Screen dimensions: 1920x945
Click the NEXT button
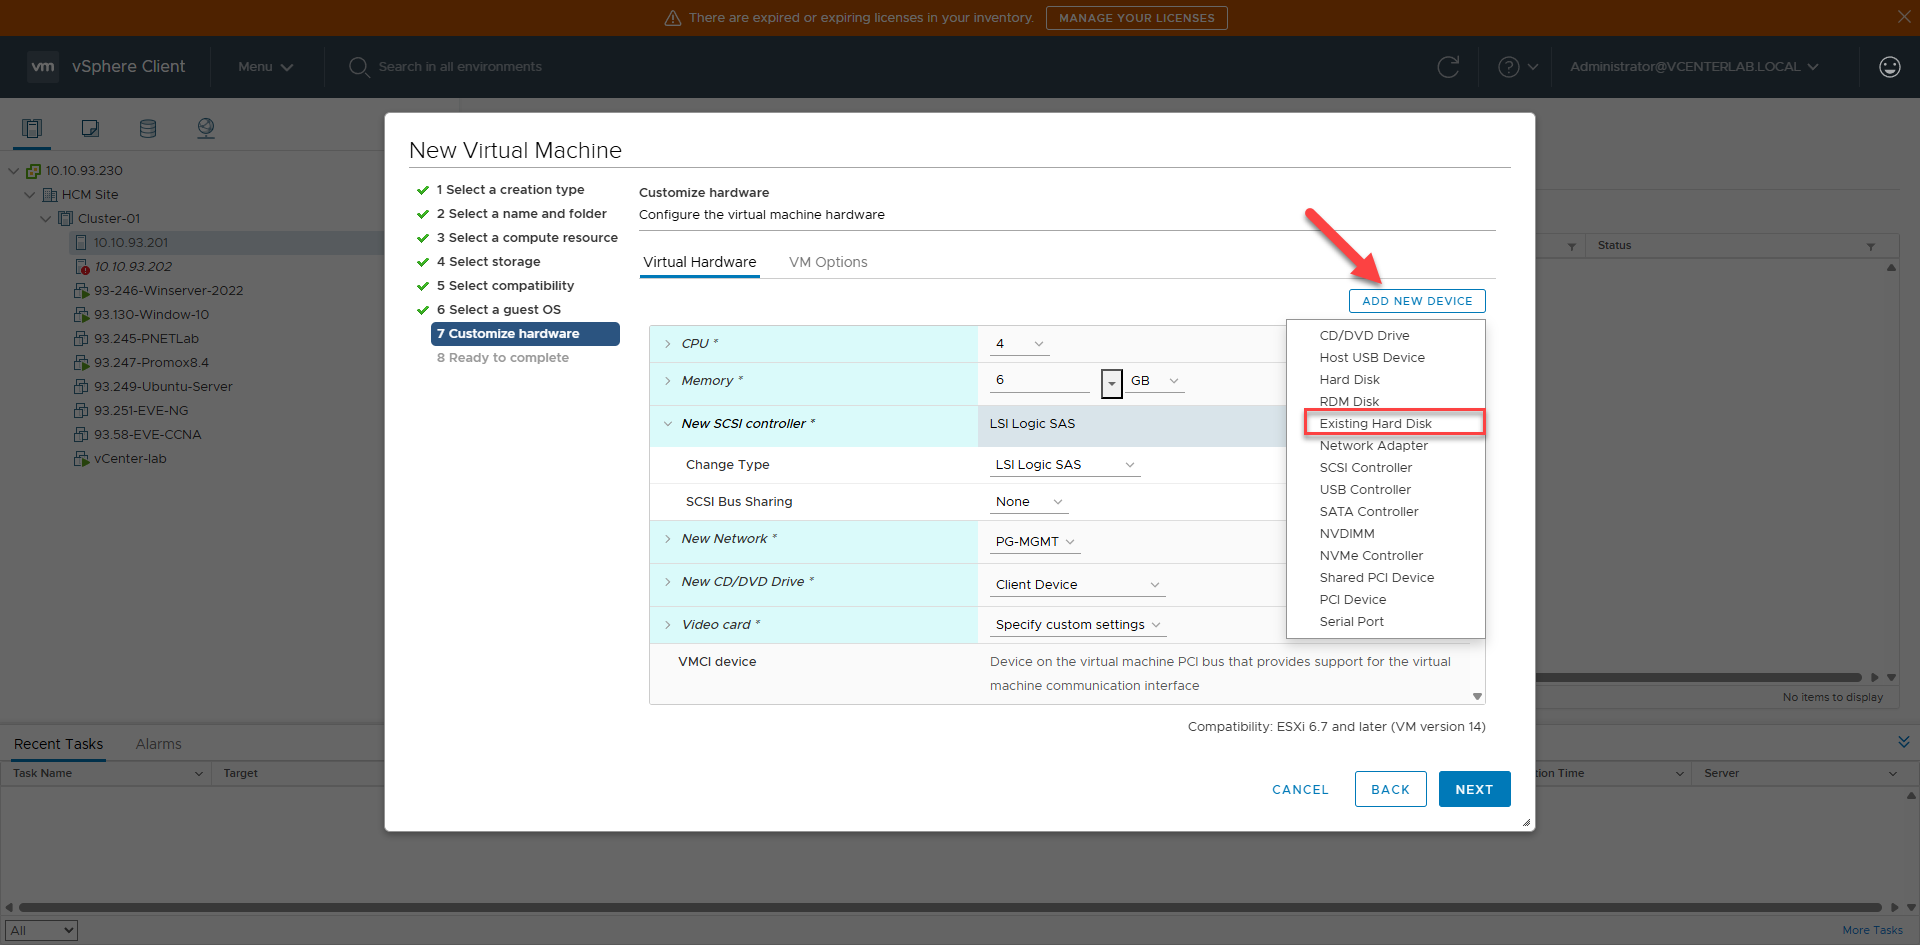point(1474,789)
